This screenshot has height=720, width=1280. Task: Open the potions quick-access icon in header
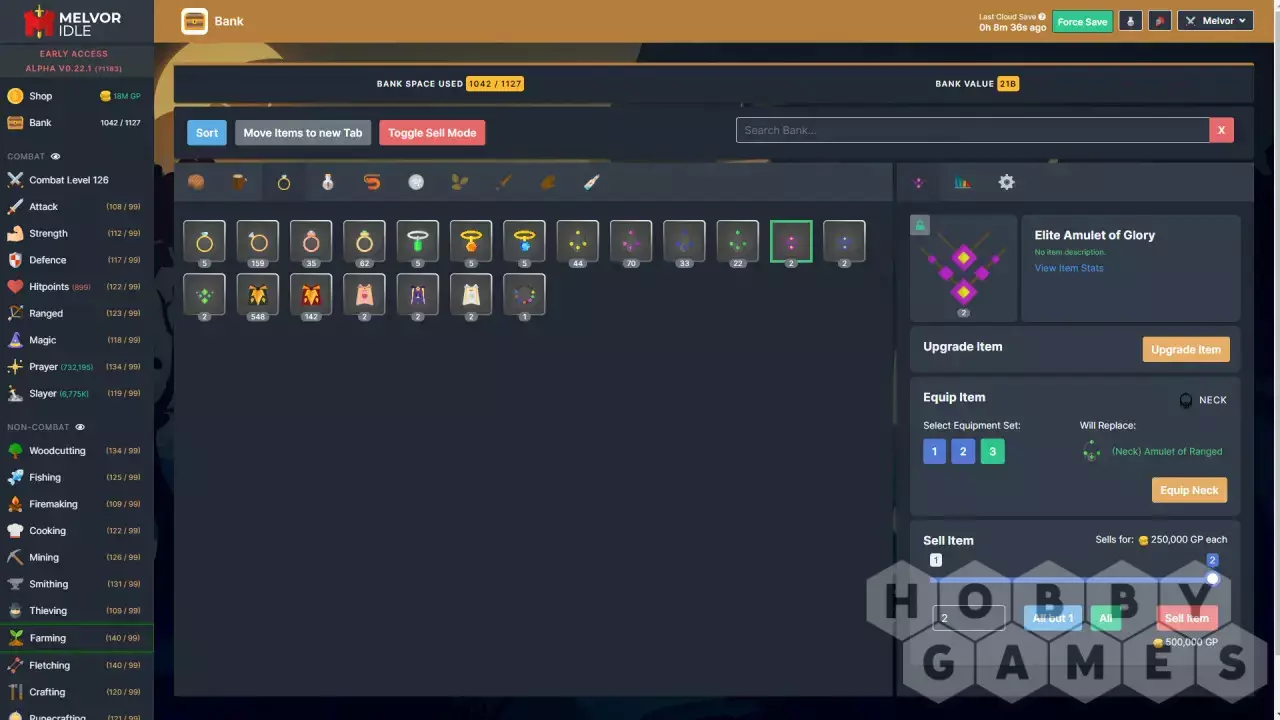tap(1130, 21)
